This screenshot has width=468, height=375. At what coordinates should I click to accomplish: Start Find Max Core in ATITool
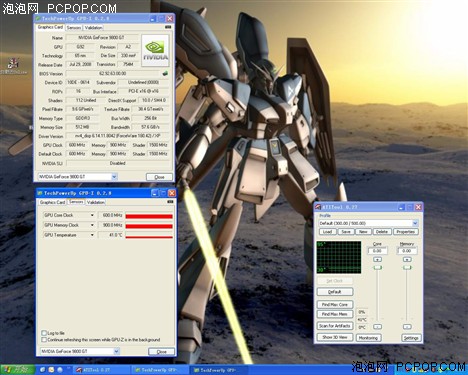coord(335,305)
